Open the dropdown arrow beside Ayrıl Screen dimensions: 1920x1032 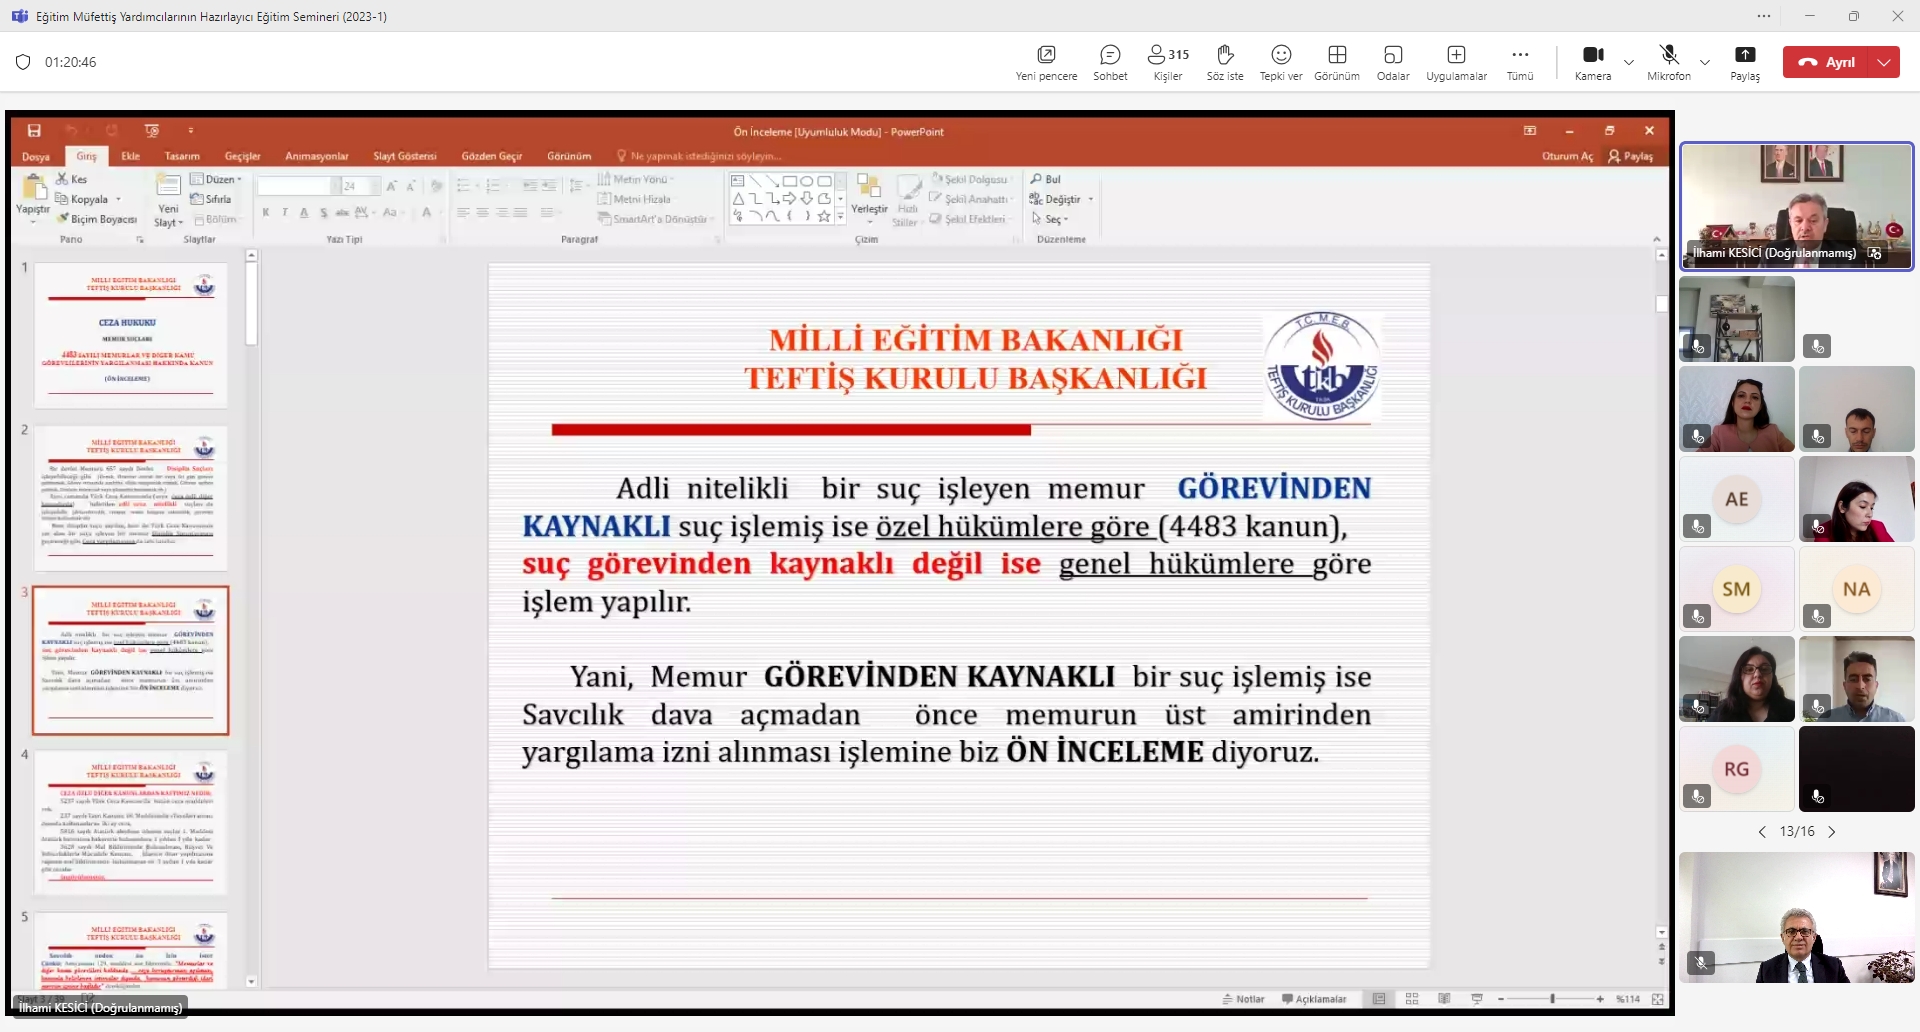tap(1885, 62)
